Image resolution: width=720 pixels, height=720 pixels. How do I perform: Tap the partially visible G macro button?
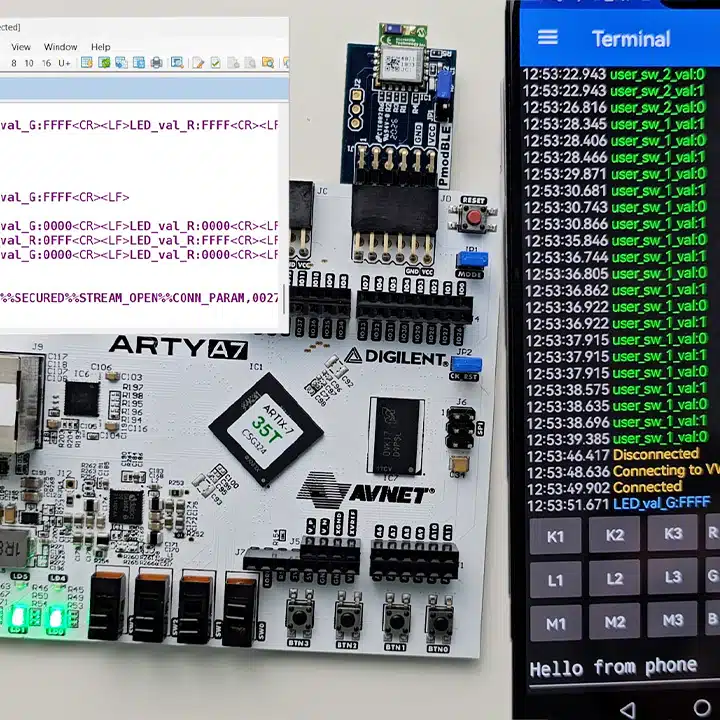point(713,575)
